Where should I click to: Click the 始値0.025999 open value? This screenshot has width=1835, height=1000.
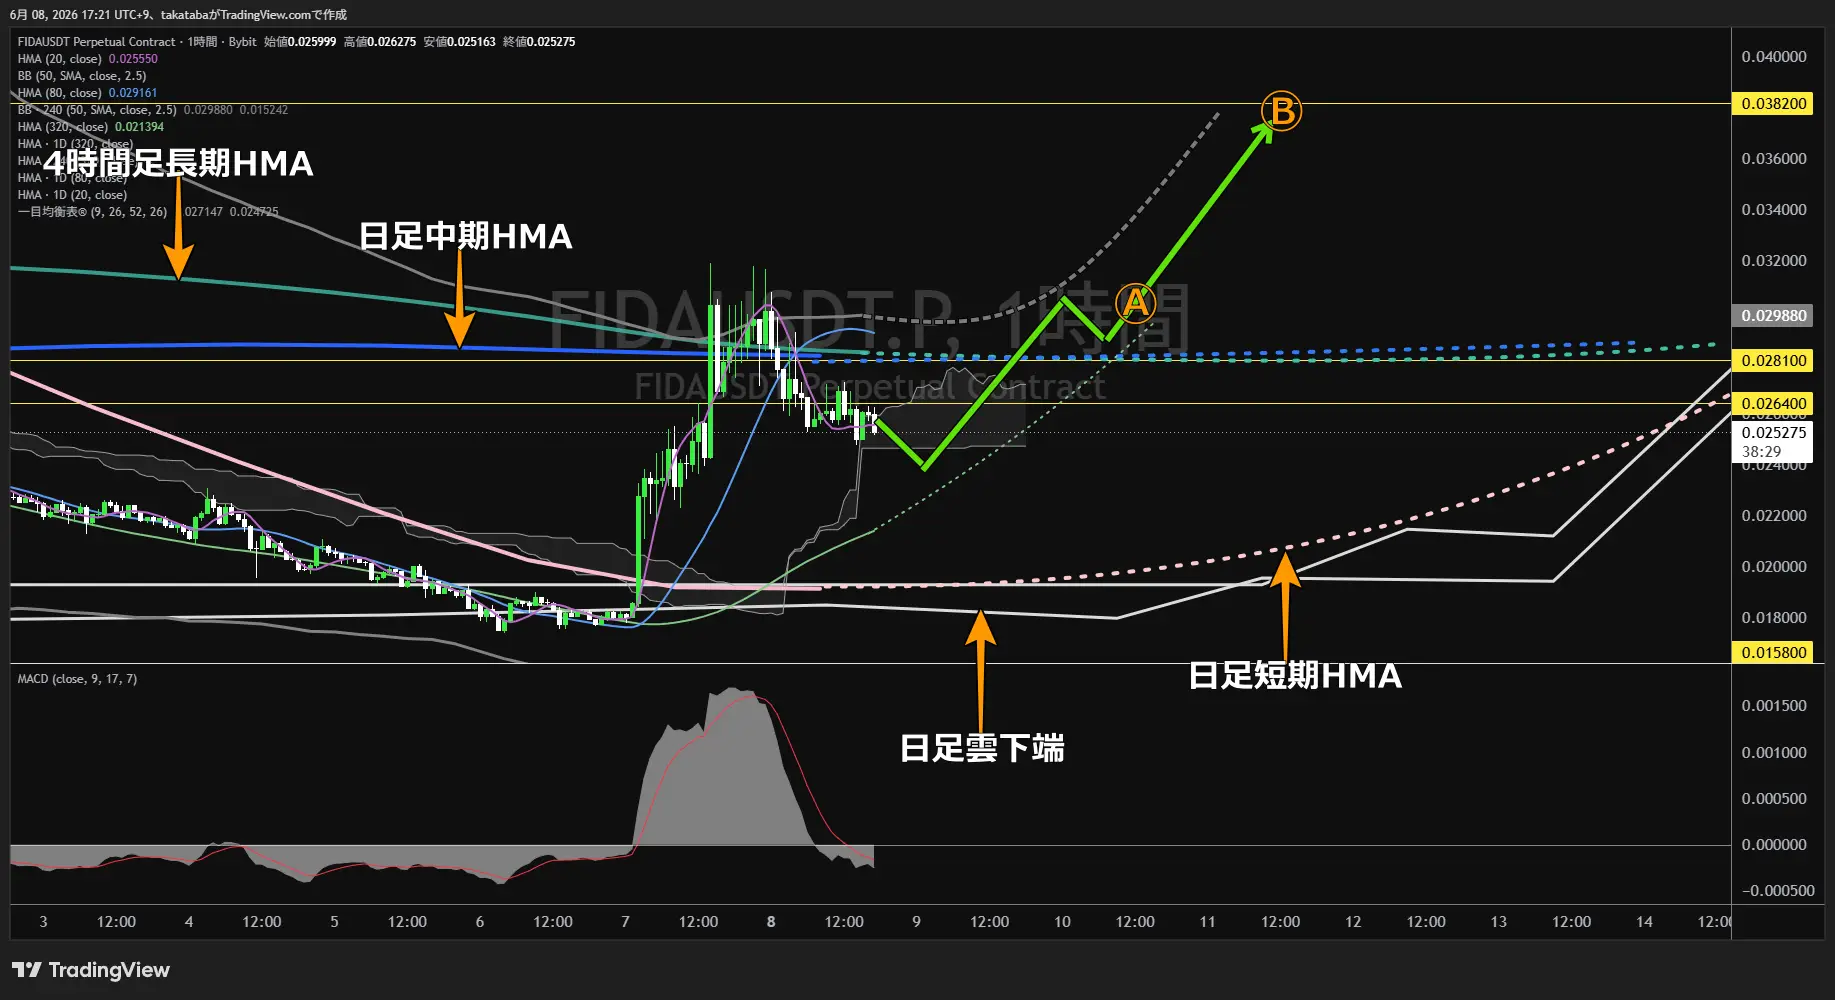(300, 42)
